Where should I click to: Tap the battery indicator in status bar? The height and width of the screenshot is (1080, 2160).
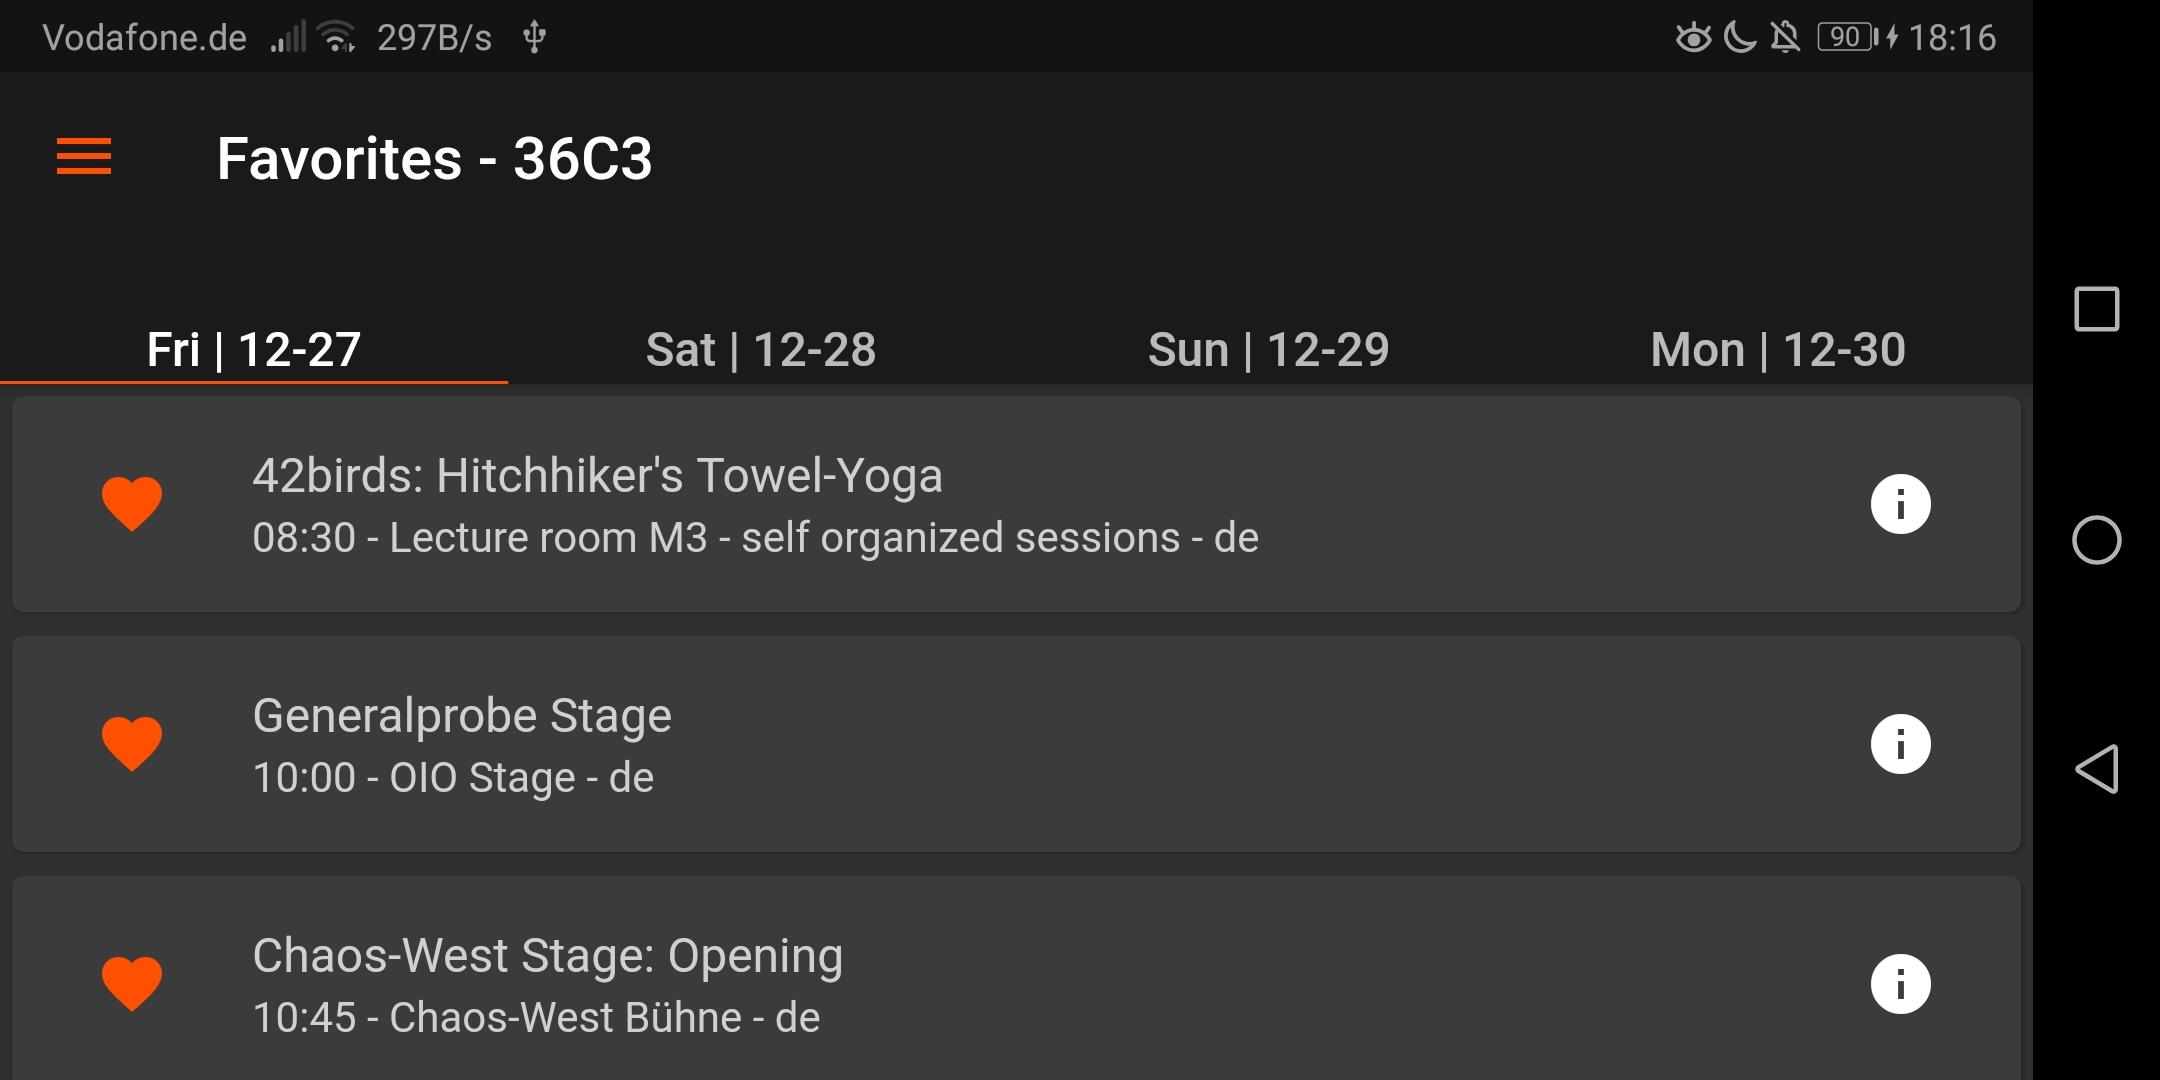tap(1846, 37)
